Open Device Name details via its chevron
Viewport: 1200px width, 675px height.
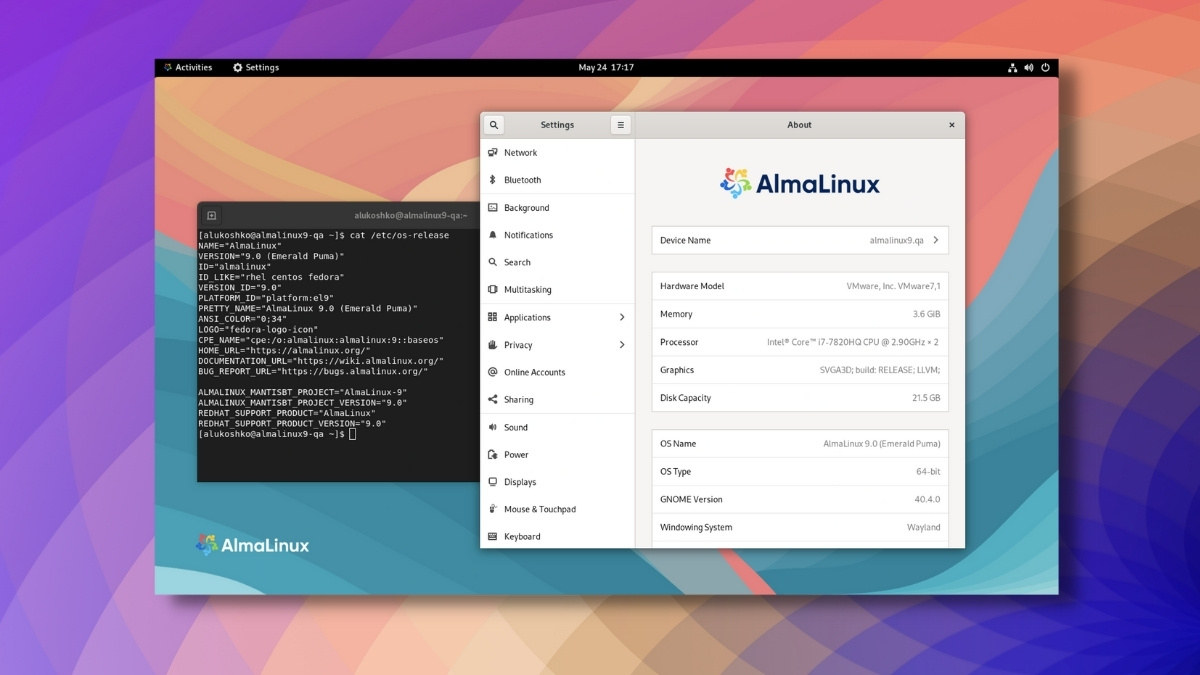tap(938, 240)
